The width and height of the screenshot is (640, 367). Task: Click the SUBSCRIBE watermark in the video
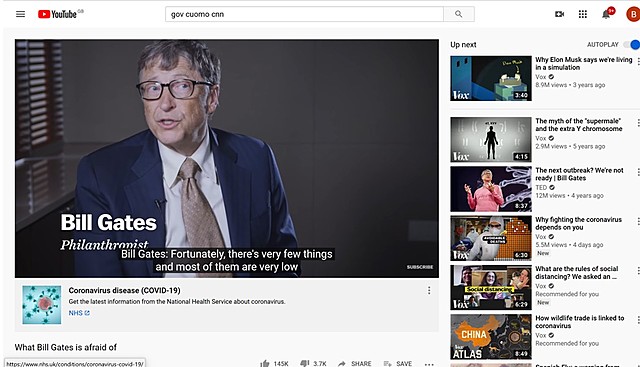coord(420,267)
